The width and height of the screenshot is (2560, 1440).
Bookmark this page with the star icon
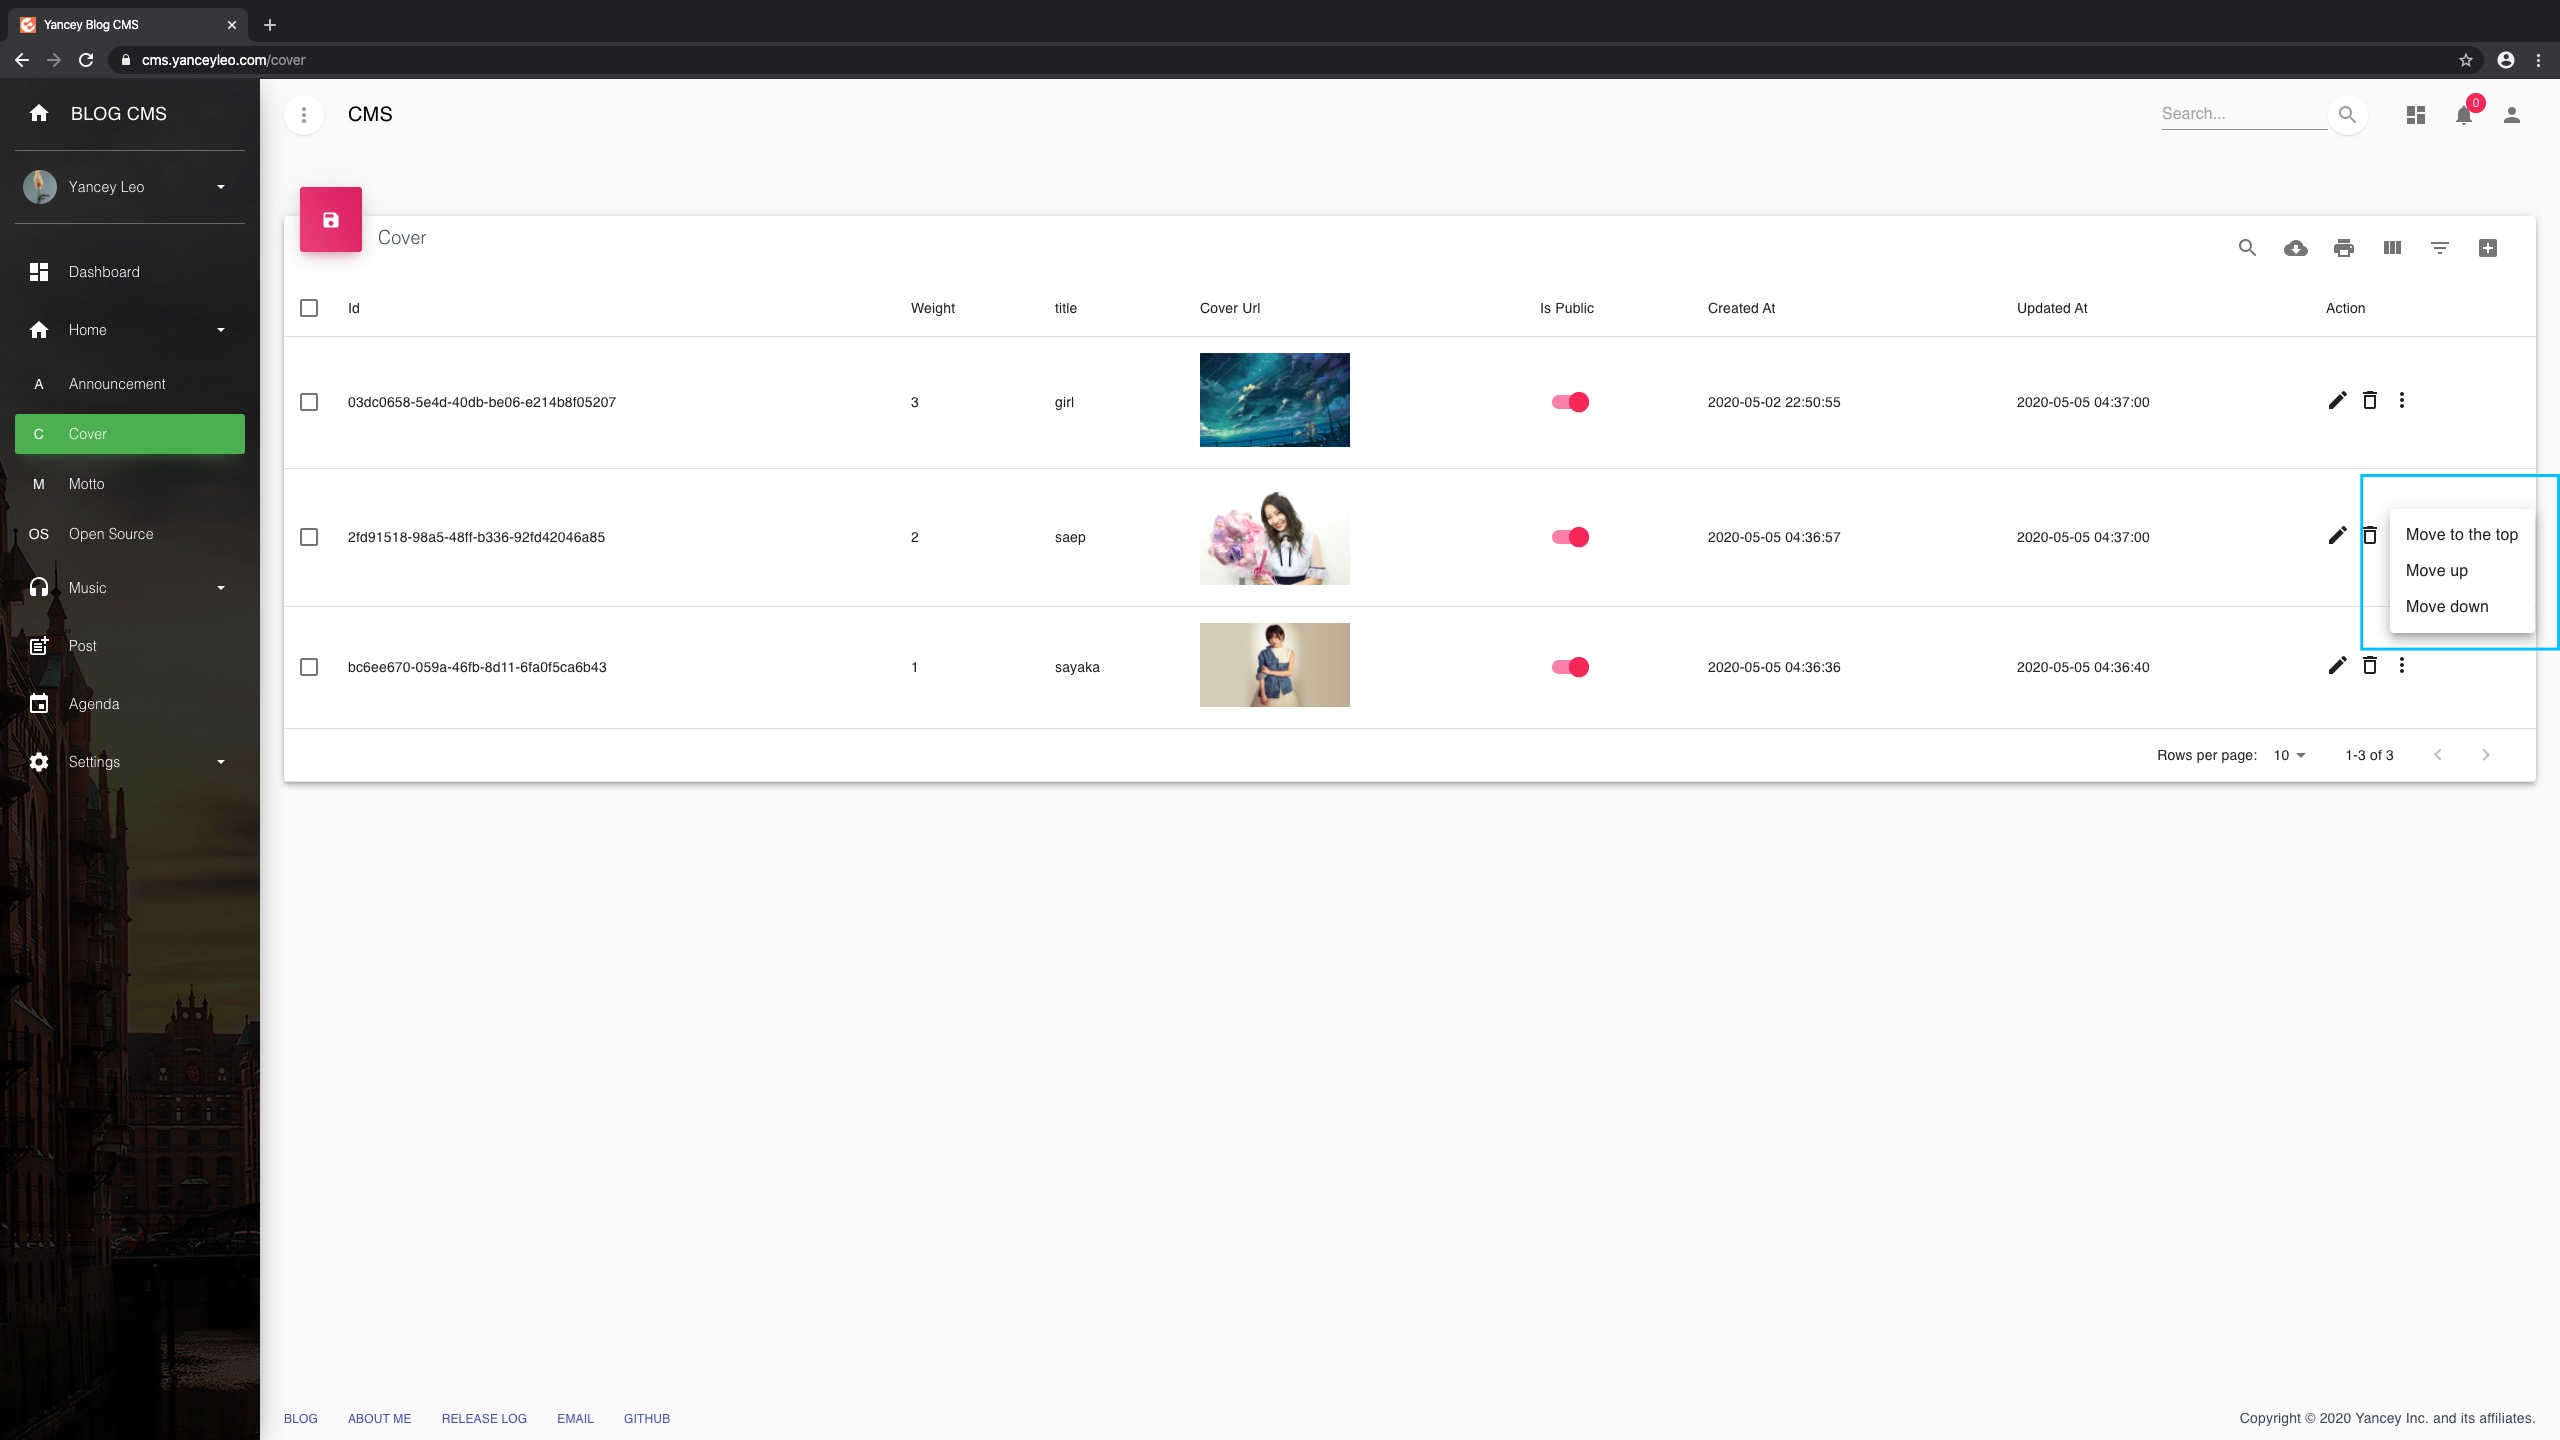2466,60
